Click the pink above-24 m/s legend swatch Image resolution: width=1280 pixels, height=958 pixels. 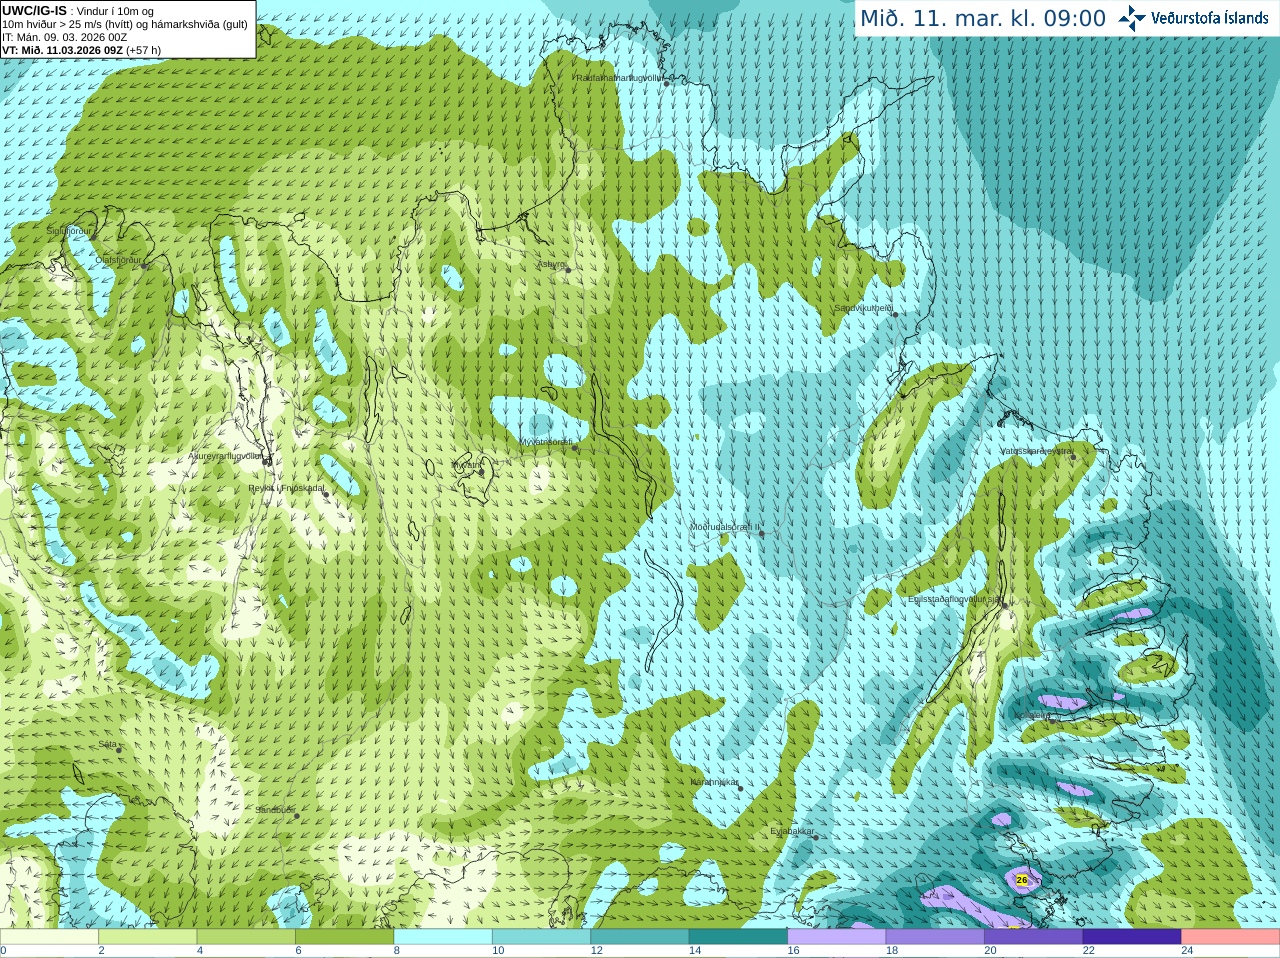click(1231, 937)
